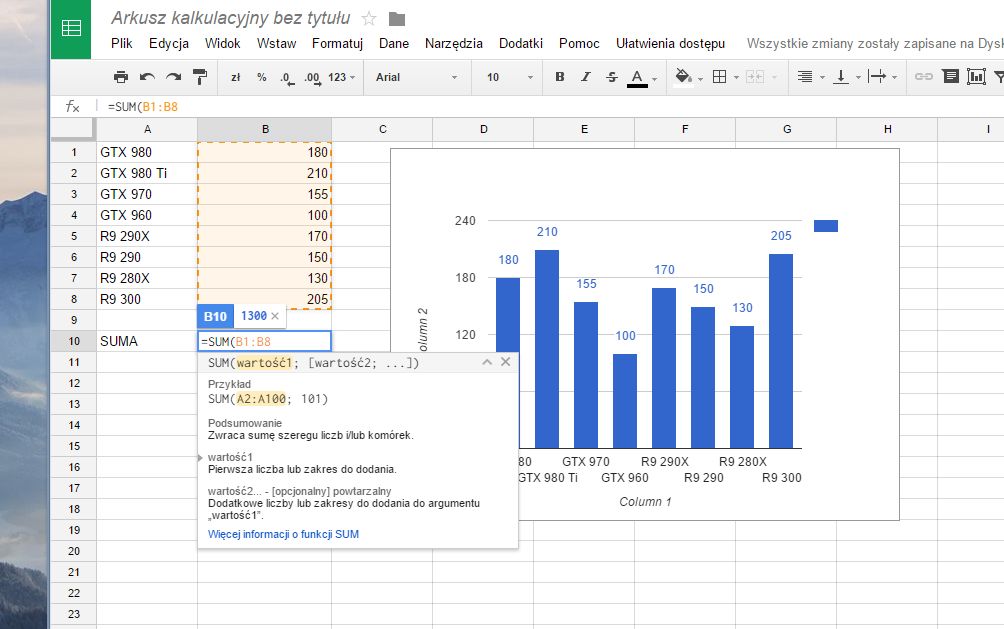1004x629 pixels.
Task: Move spreadsheet using the folder icon
Action: [x=397, y=19]
